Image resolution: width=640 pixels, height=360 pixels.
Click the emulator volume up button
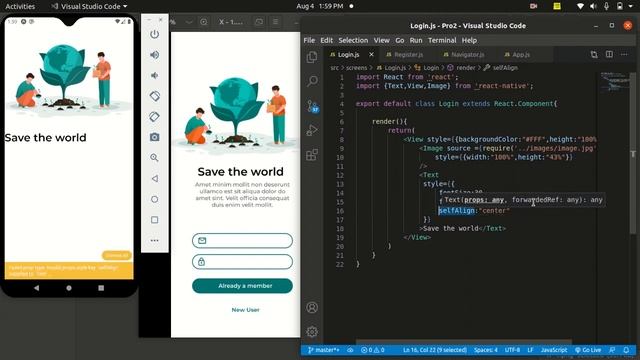pyautogui.click(x=154, y=55)
